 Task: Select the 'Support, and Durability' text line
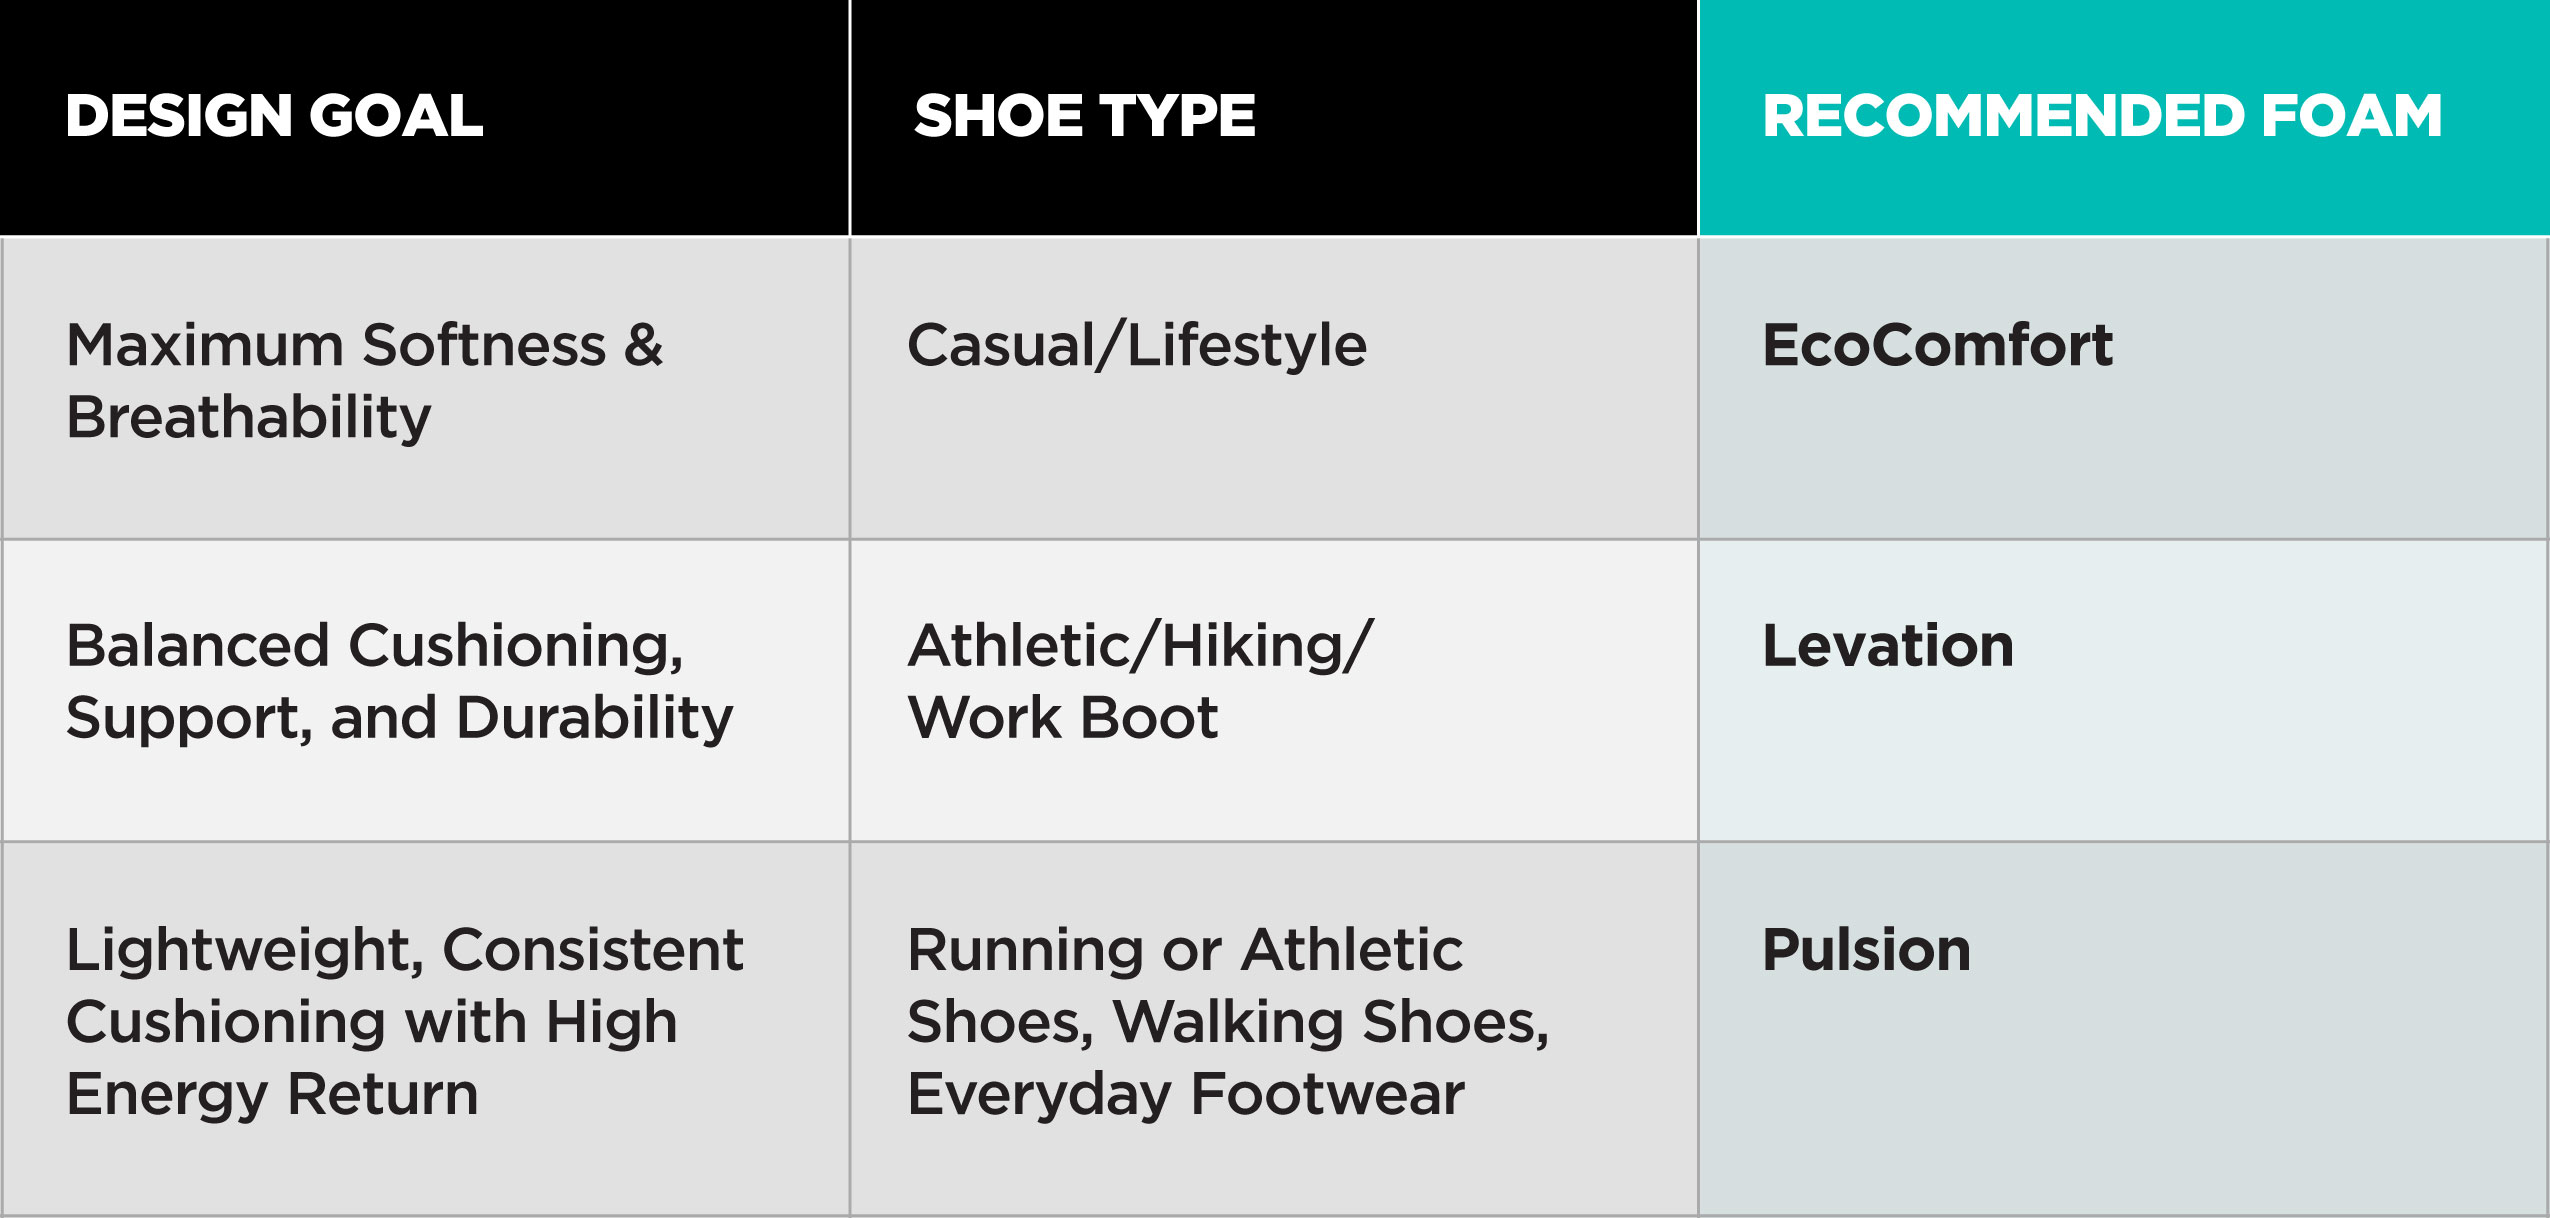point(399,718)
